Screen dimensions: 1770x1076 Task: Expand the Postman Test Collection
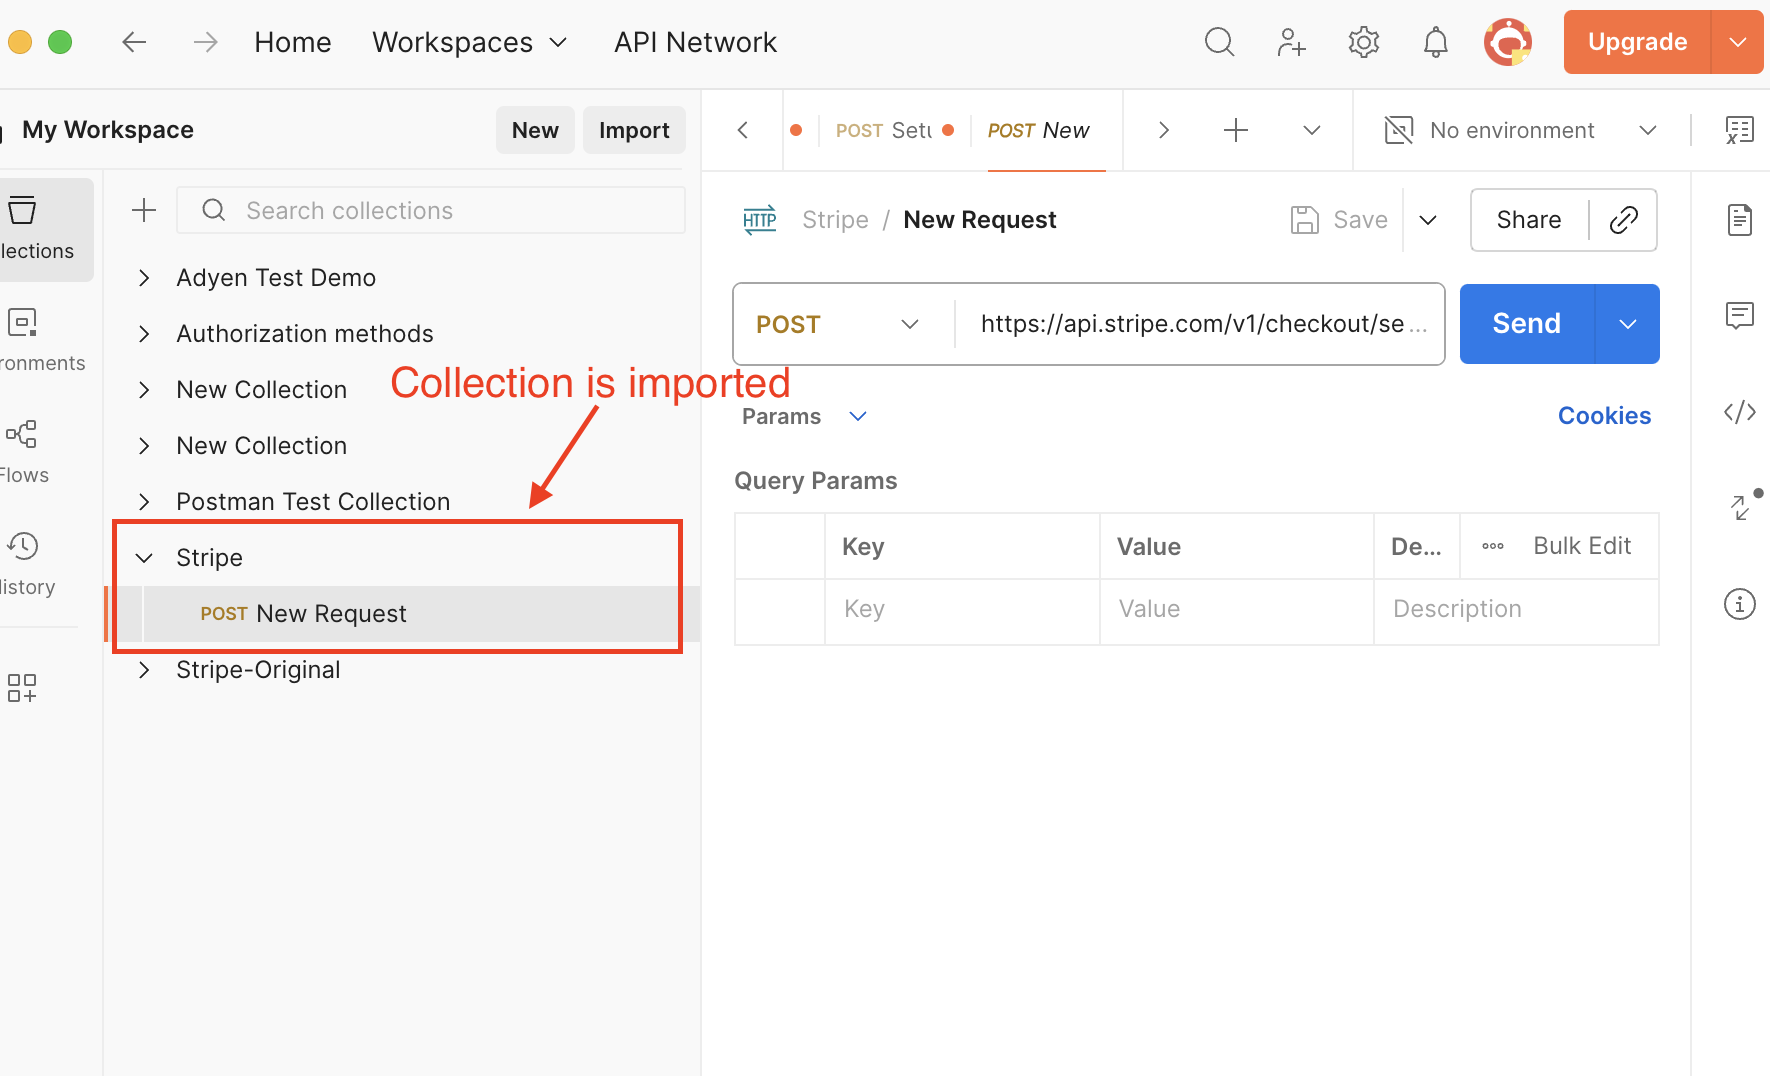(x=144, y=502)
